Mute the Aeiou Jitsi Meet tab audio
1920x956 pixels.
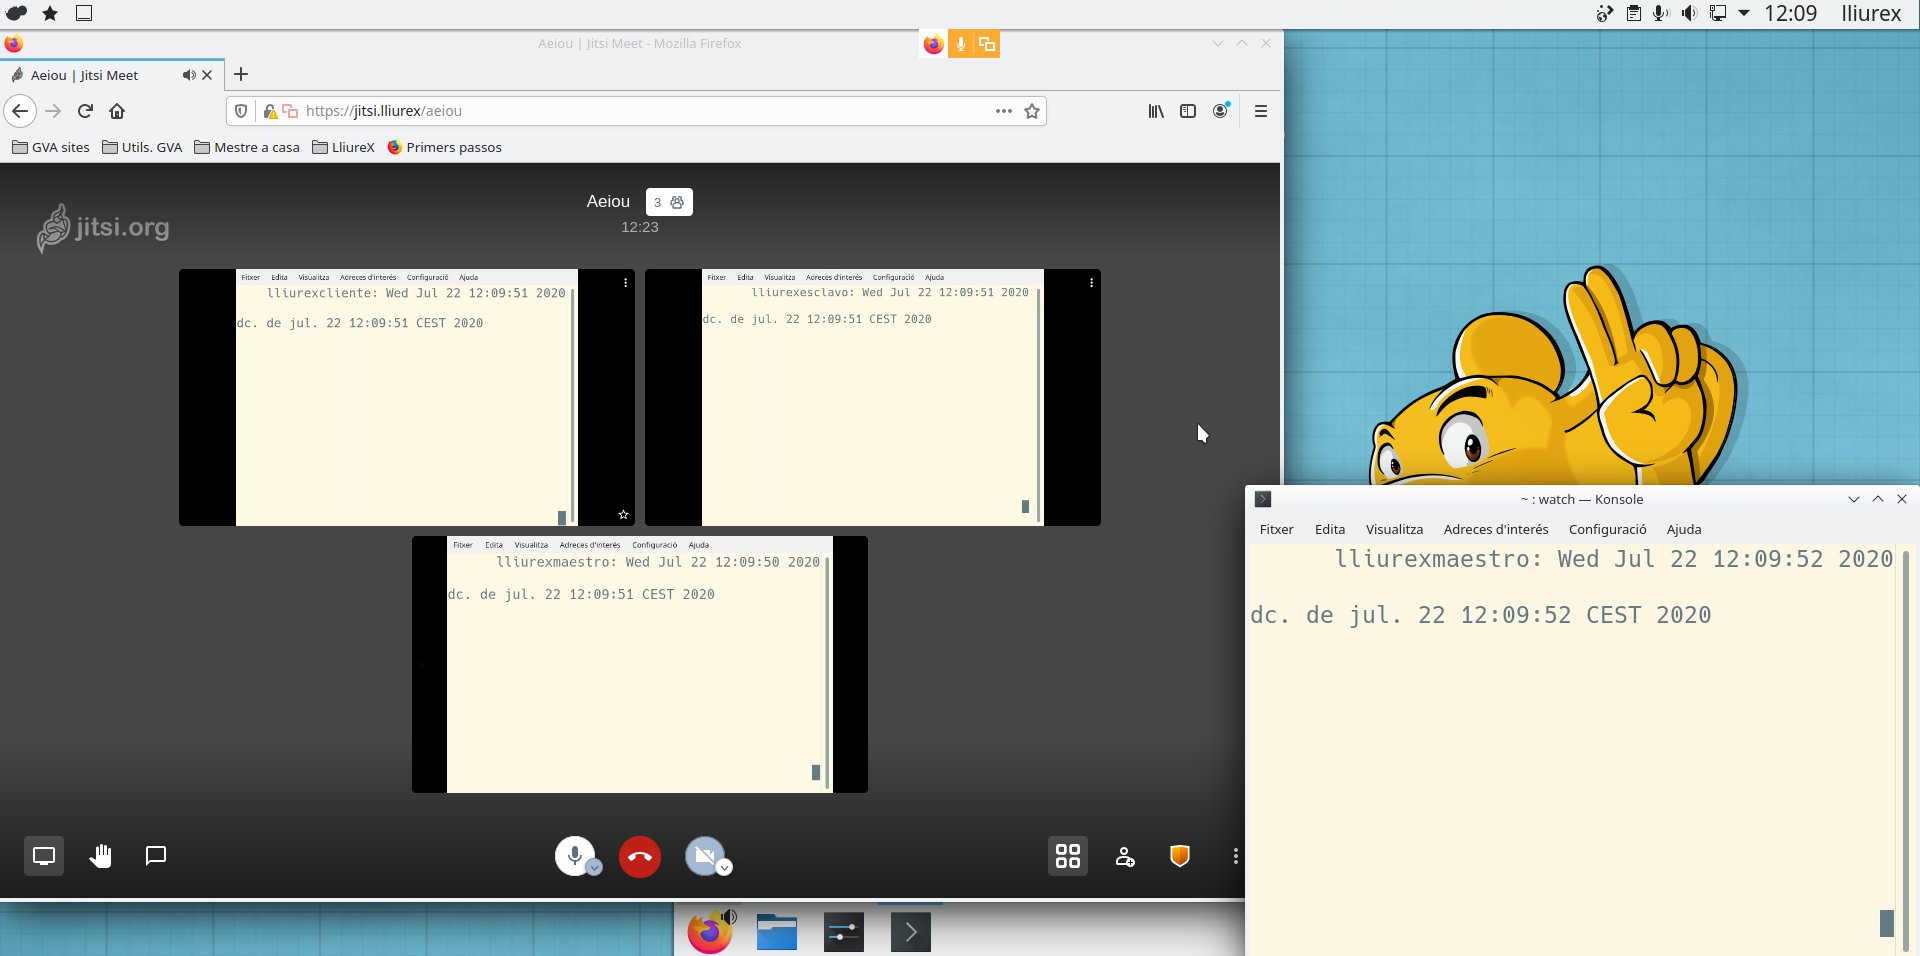pyautogui.click(x=188, y=75)
